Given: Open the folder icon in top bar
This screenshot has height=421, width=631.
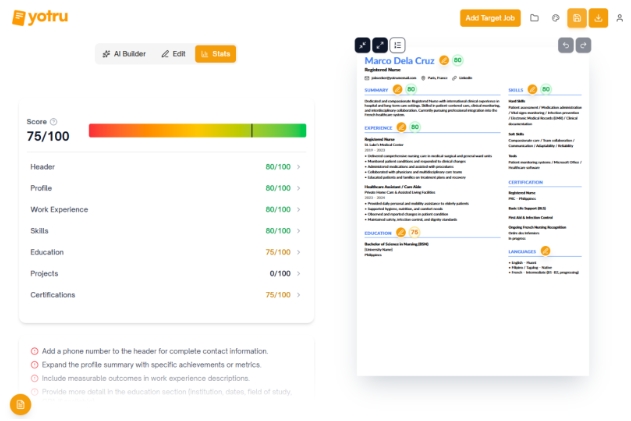Looking at the screenshot, I should 535,18.
